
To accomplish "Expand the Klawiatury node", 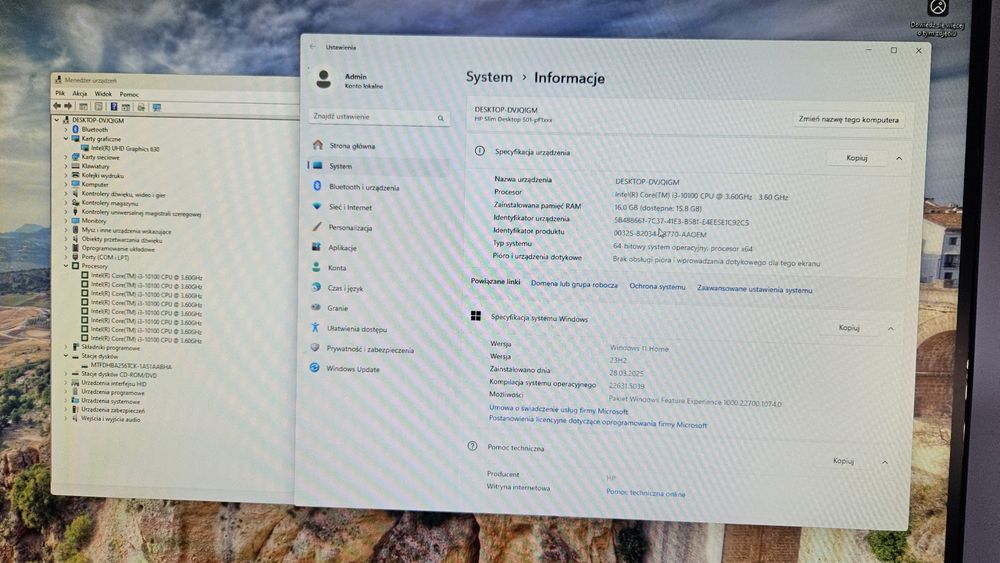I will [66, 166].
